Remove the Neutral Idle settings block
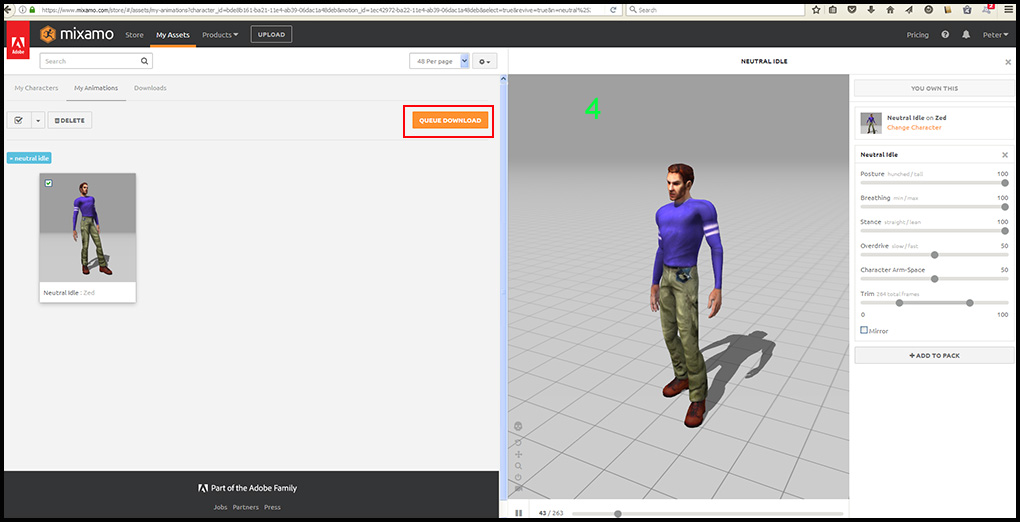The image size is (1020, 522). click(1005, 155)
